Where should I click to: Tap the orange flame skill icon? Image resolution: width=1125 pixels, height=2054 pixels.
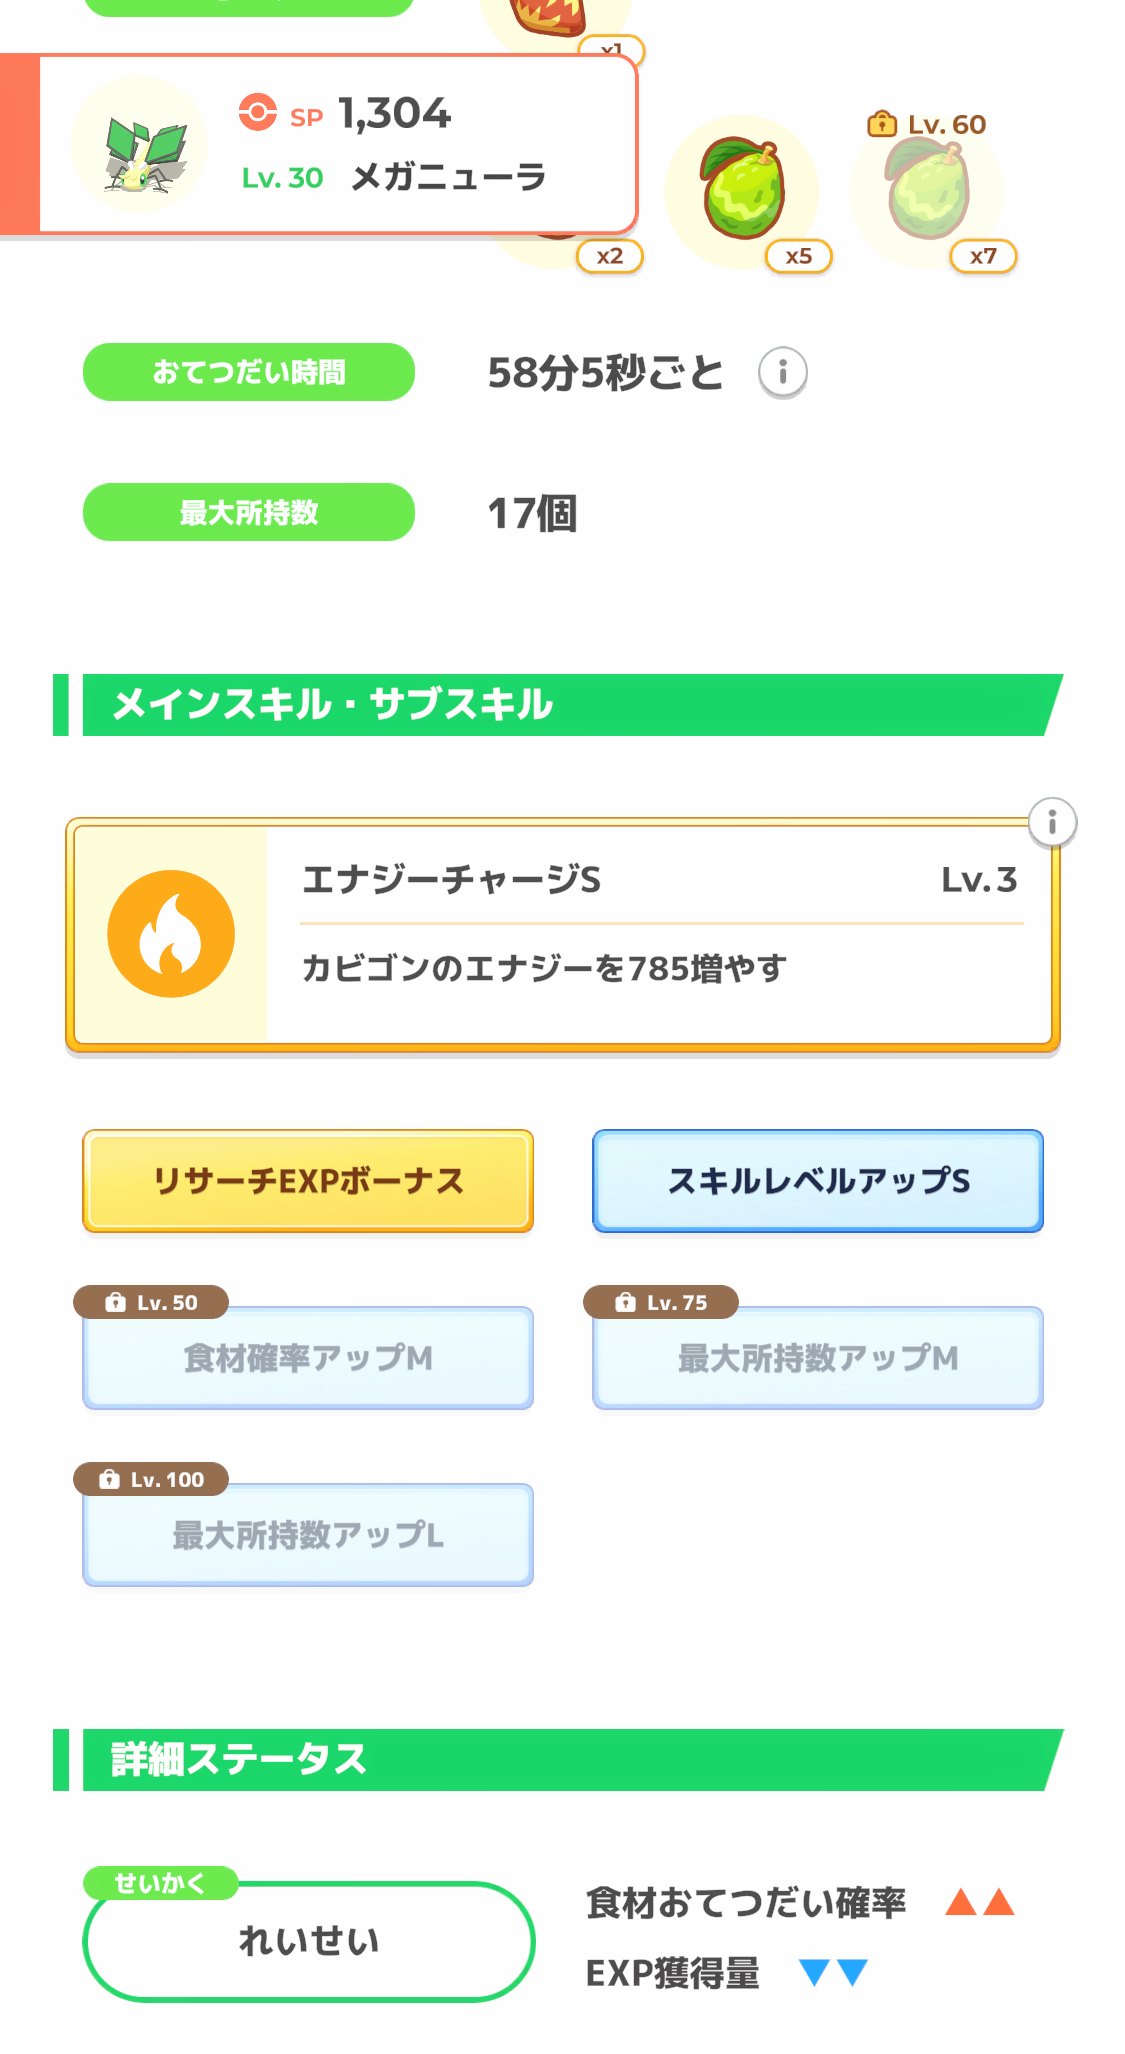tap(171, 934)
